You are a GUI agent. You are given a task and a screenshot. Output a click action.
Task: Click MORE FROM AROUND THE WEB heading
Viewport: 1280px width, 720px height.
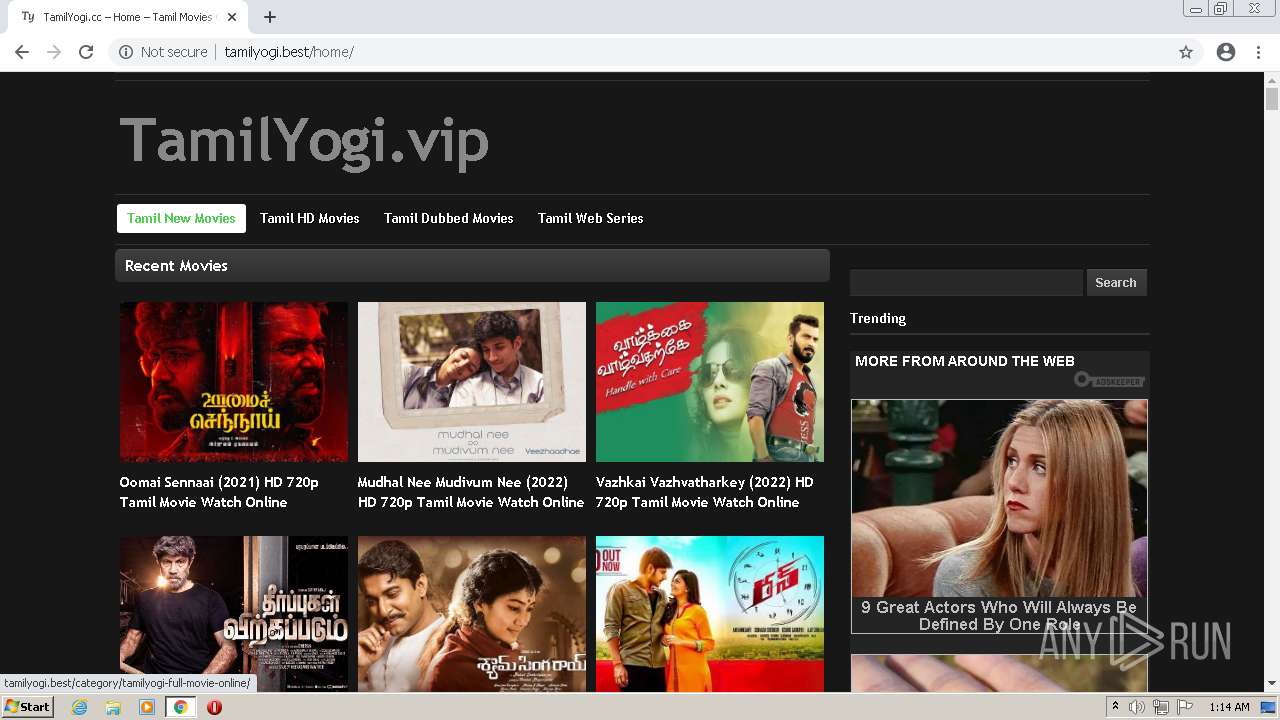[x=965, y=361]
